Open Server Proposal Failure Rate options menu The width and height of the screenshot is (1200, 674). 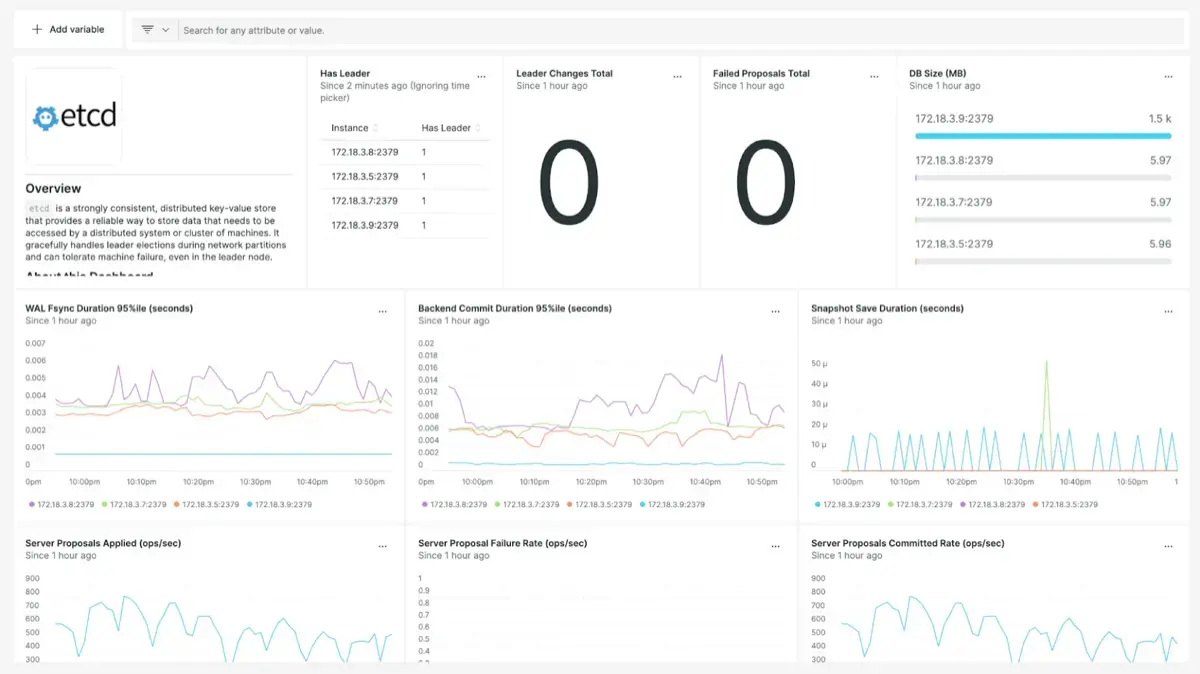pyautogui.click(x=776, y=547)
